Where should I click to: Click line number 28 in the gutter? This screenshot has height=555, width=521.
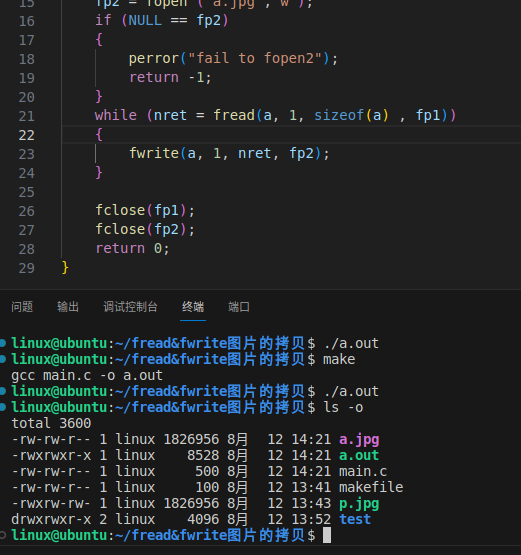point(27,250)
